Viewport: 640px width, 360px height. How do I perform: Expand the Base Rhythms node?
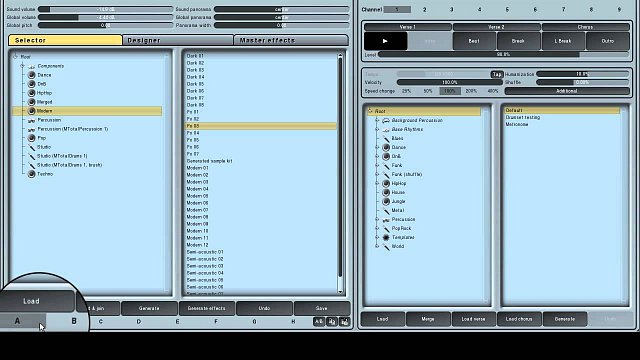click(x=377, y=129)
